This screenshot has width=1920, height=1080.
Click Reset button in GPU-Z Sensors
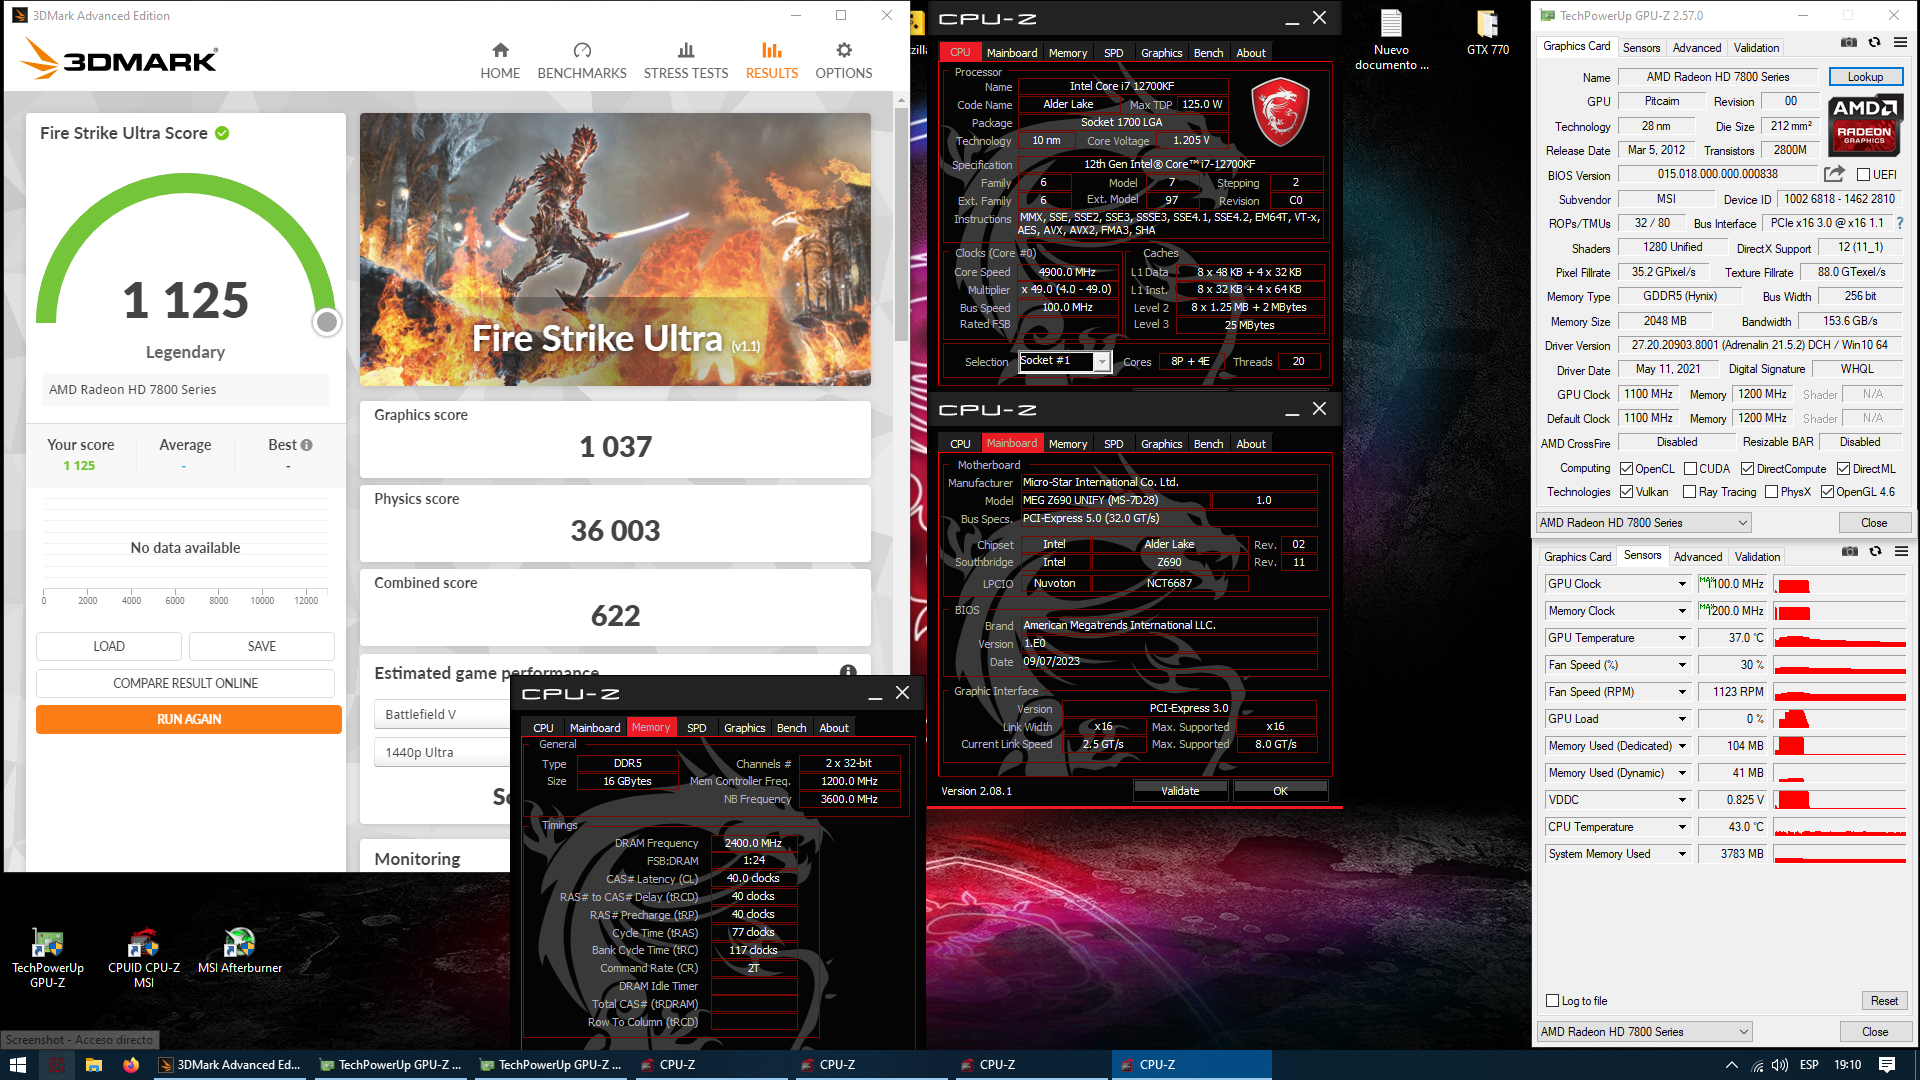[x=1884, y=1001]
